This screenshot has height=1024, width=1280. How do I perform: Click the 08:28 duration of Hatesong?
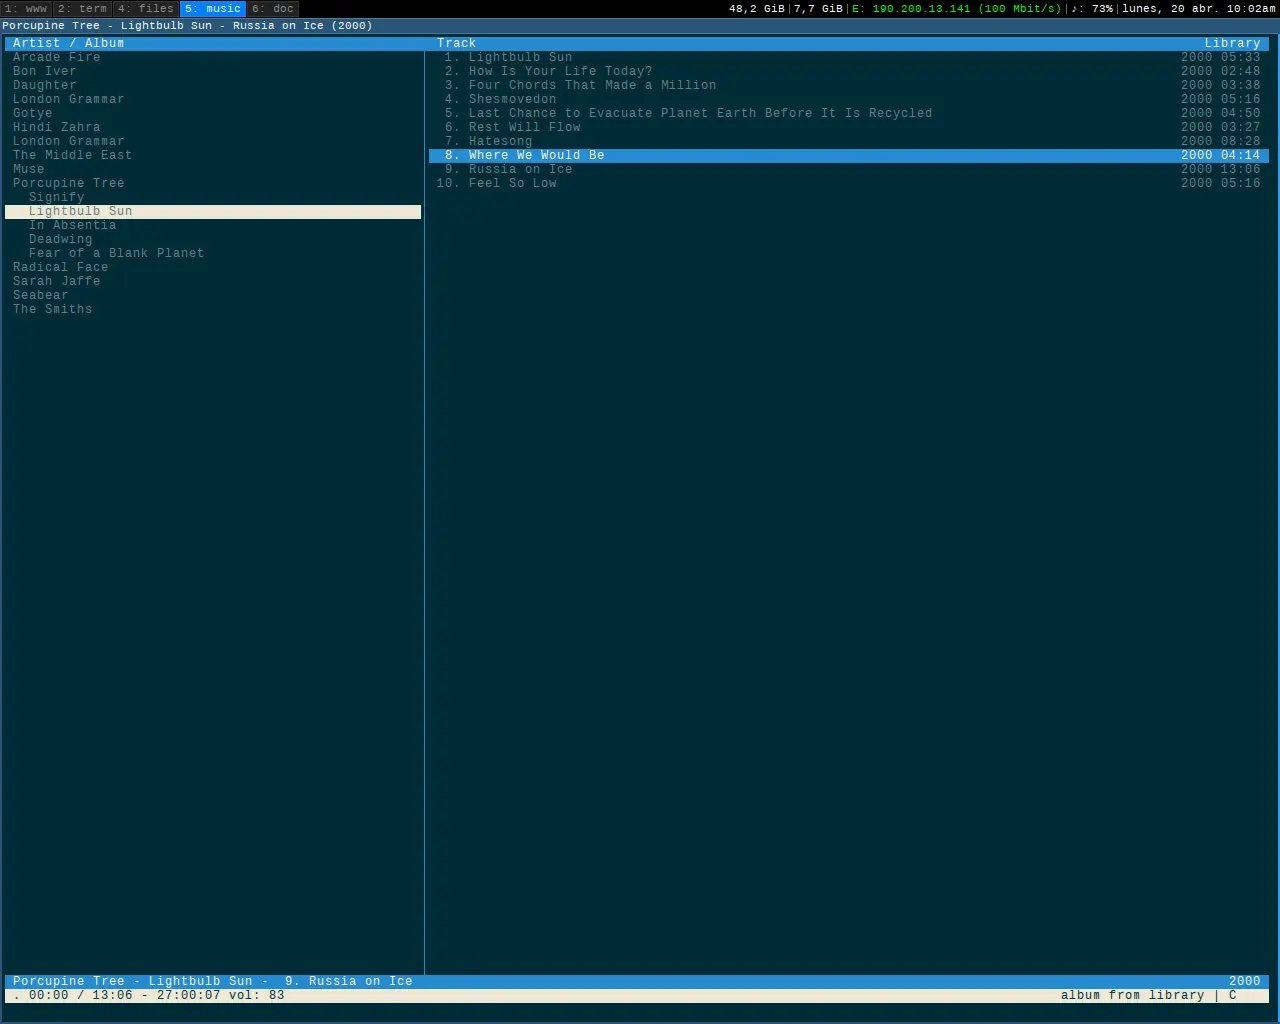tap(1240, 142)
